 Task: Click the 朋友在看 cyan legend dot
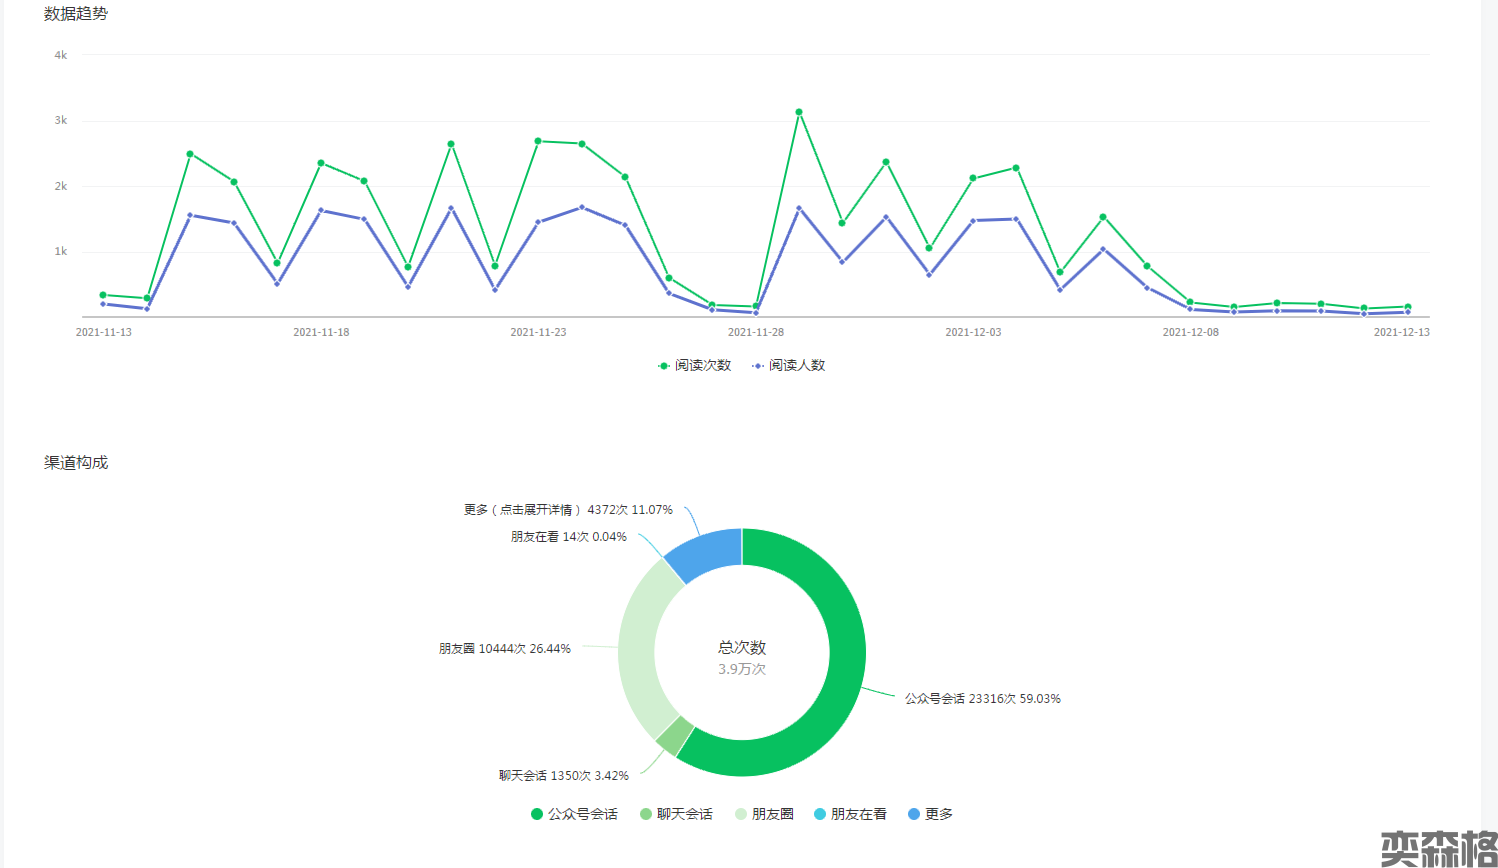[820, 814]
